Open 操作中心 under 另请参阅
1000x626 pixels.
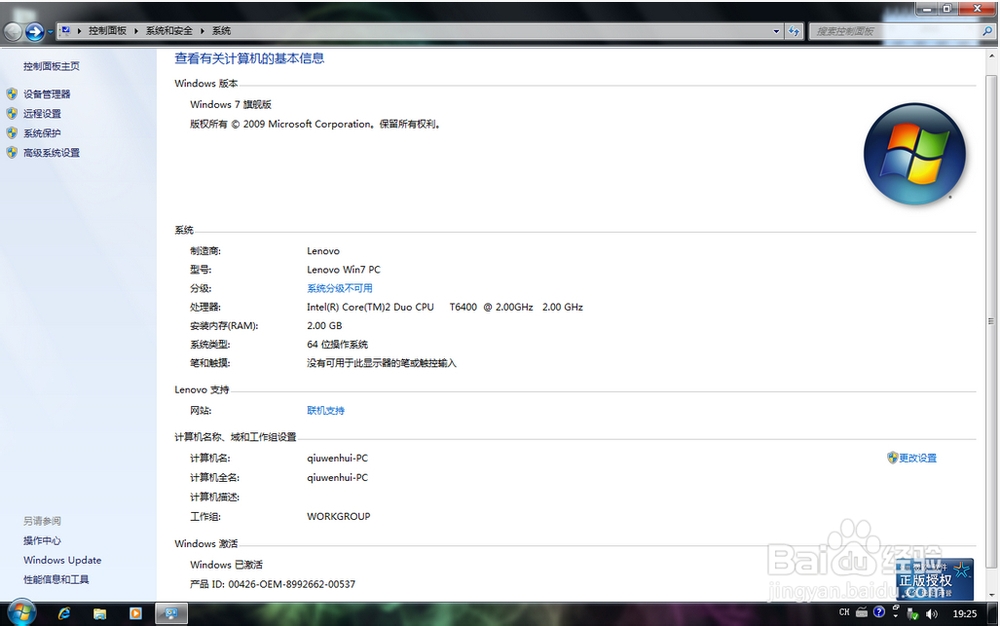coord(42,541)
